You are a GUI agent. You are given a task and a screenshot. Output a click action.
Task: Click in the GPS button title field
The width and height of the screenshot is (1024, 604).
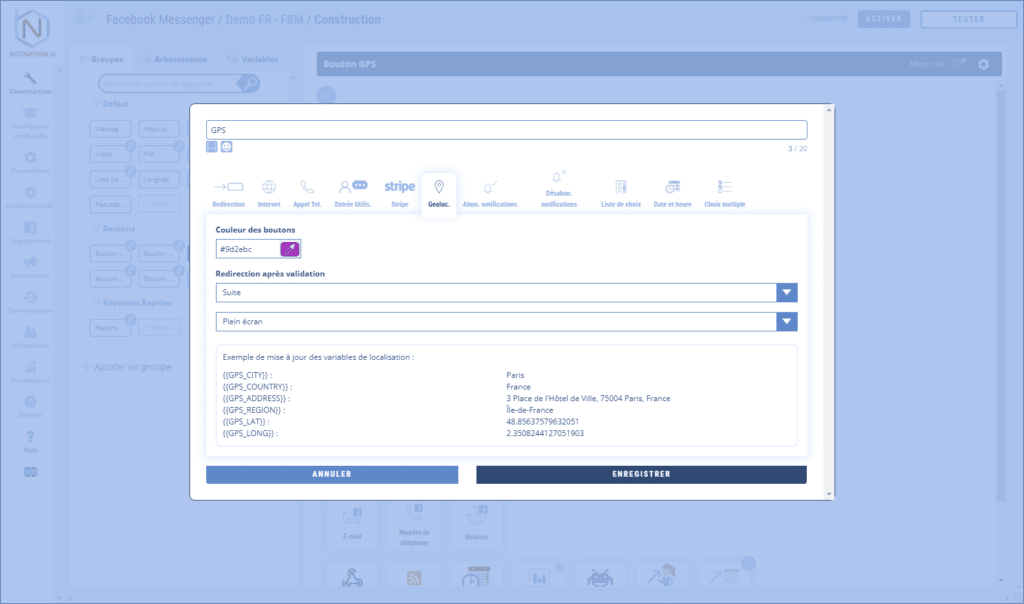506,130
